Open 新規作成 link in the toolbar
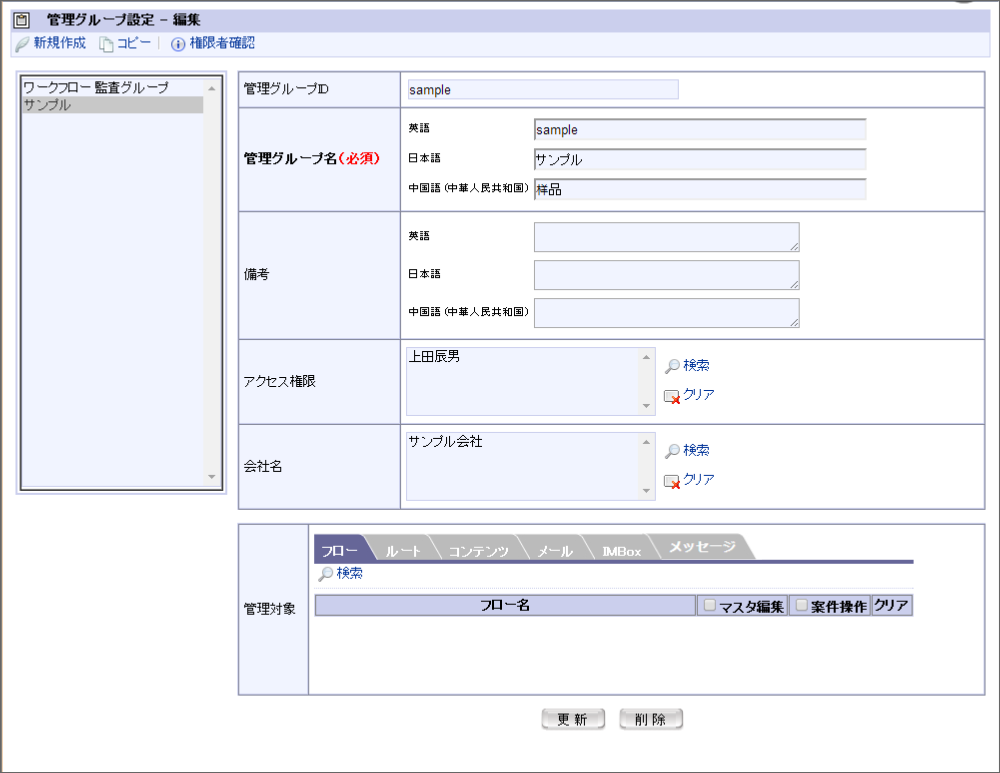The image size is (1000, 773). [x=59, y=43]
